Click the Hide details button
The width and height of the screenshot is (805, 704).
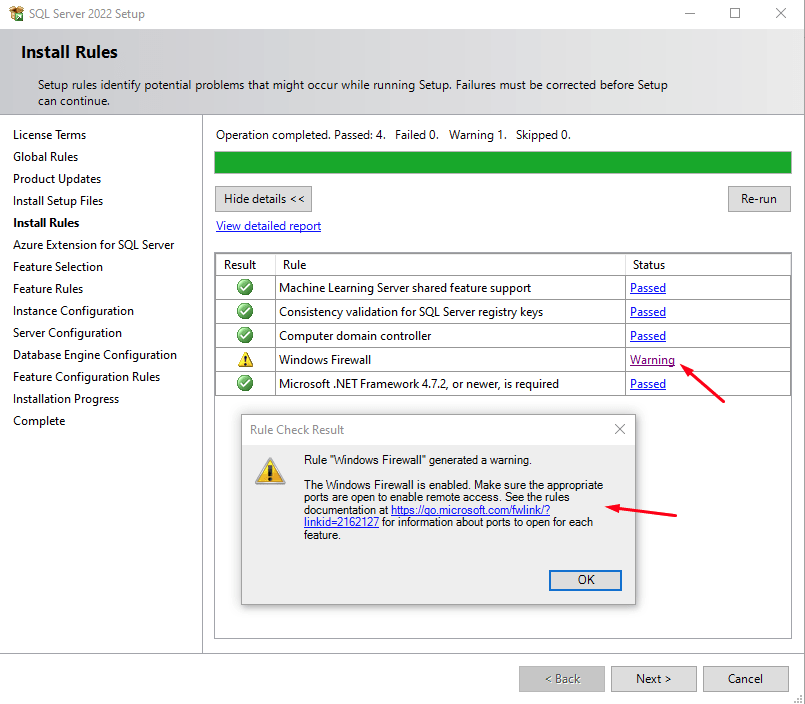tap(263, 199)
